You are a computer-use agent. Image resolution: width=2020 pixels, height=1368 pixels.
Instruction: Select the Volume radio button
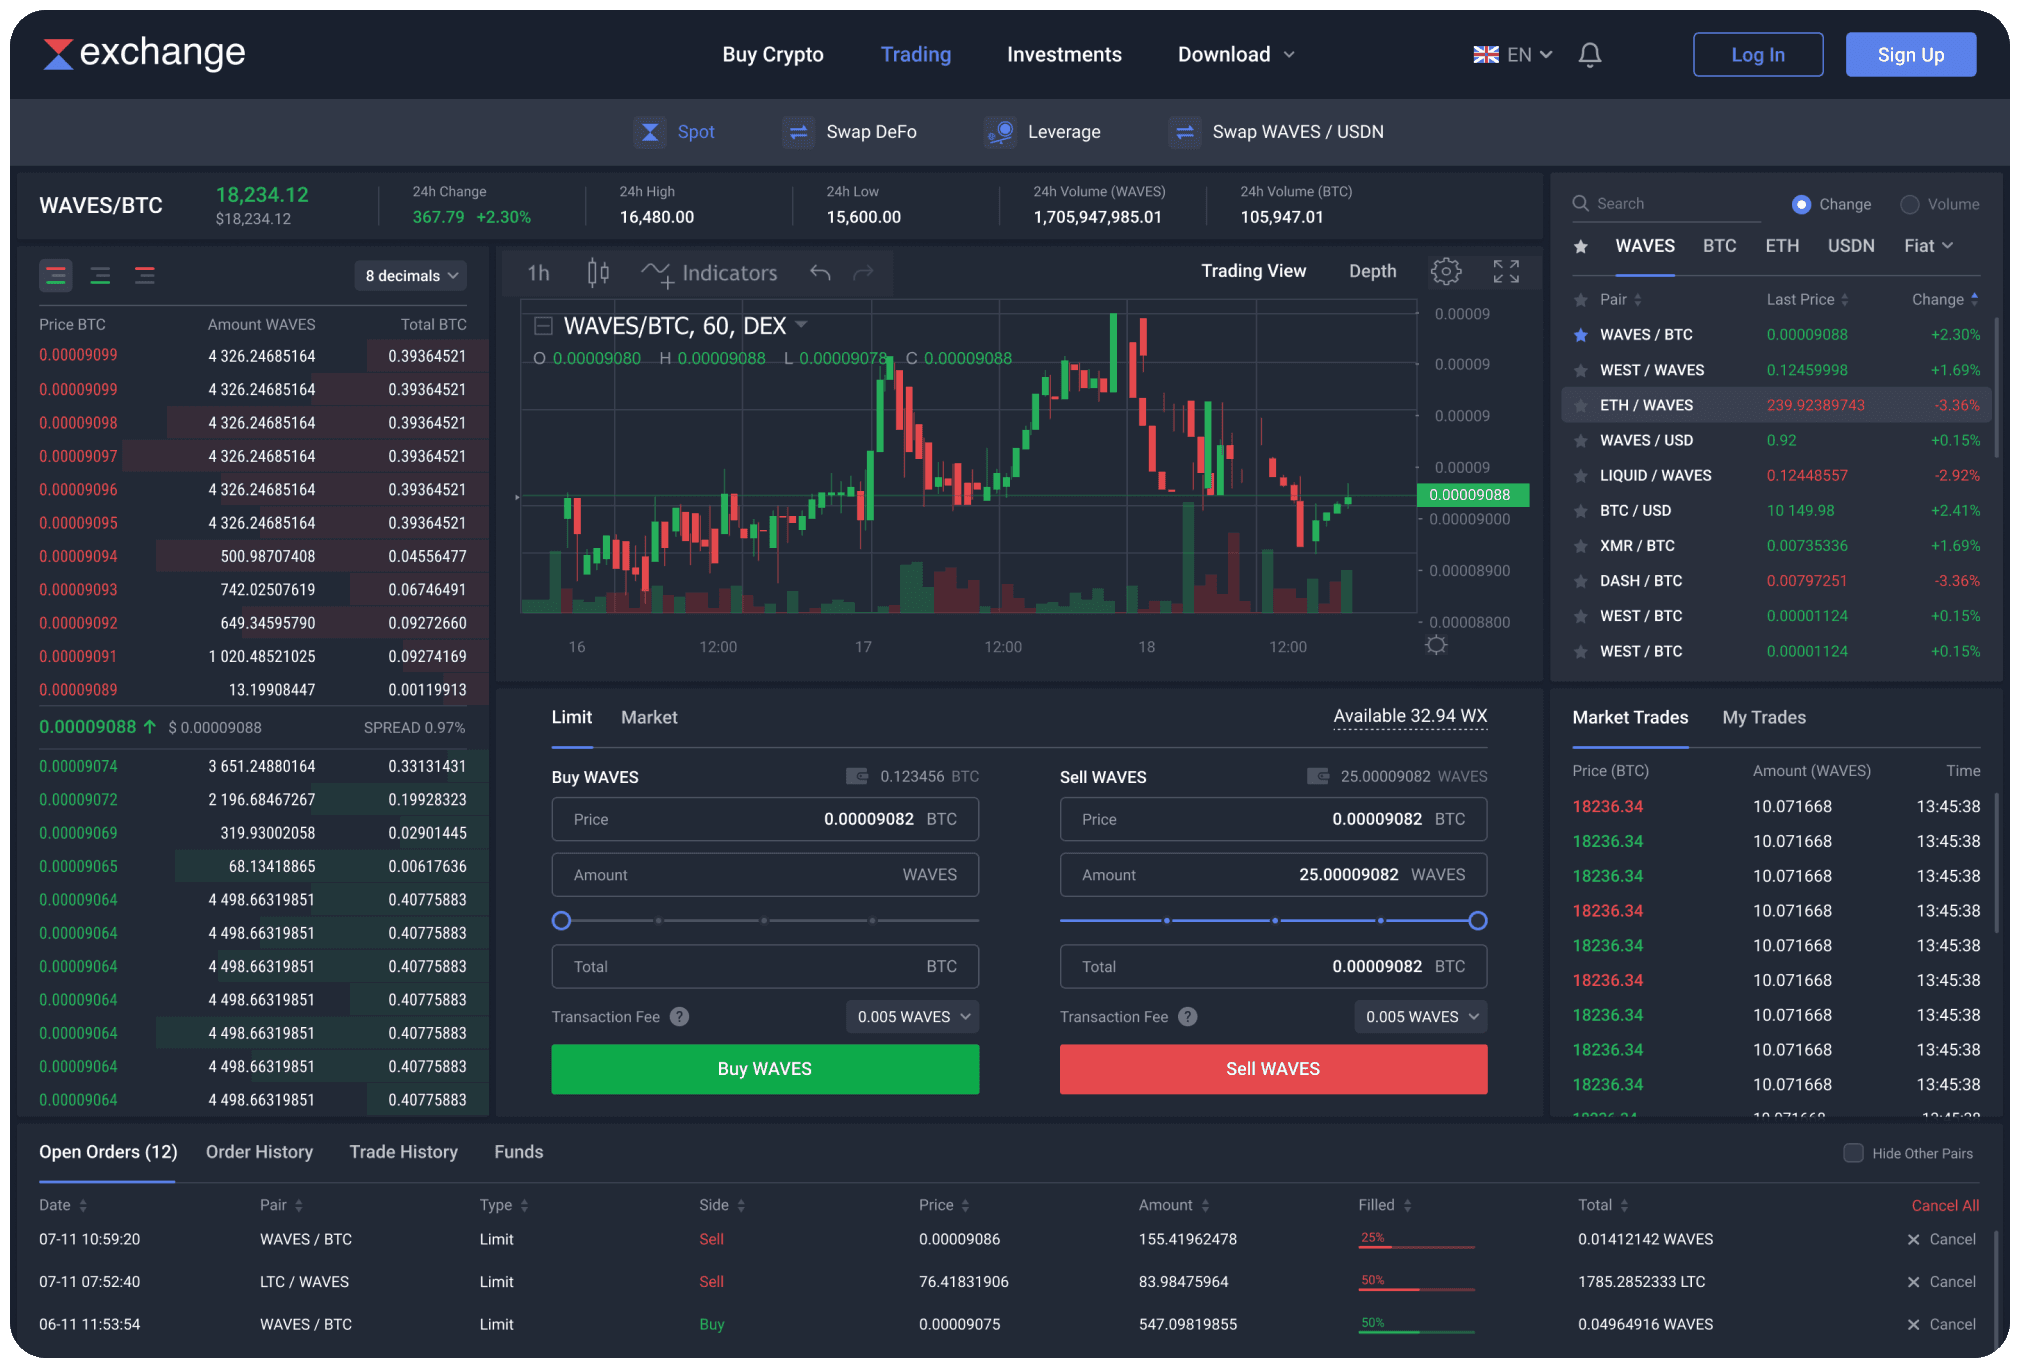click(x=1909, y=204)
